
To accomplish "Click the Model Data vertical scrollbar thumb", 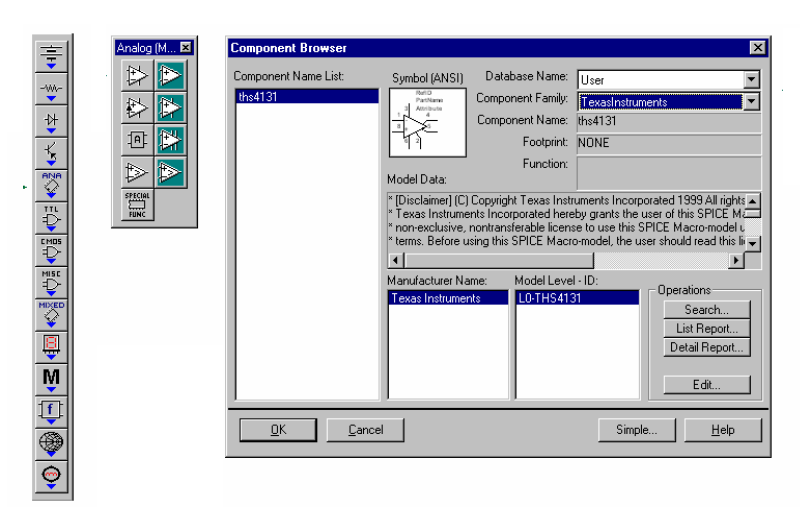I will [753, 213].
